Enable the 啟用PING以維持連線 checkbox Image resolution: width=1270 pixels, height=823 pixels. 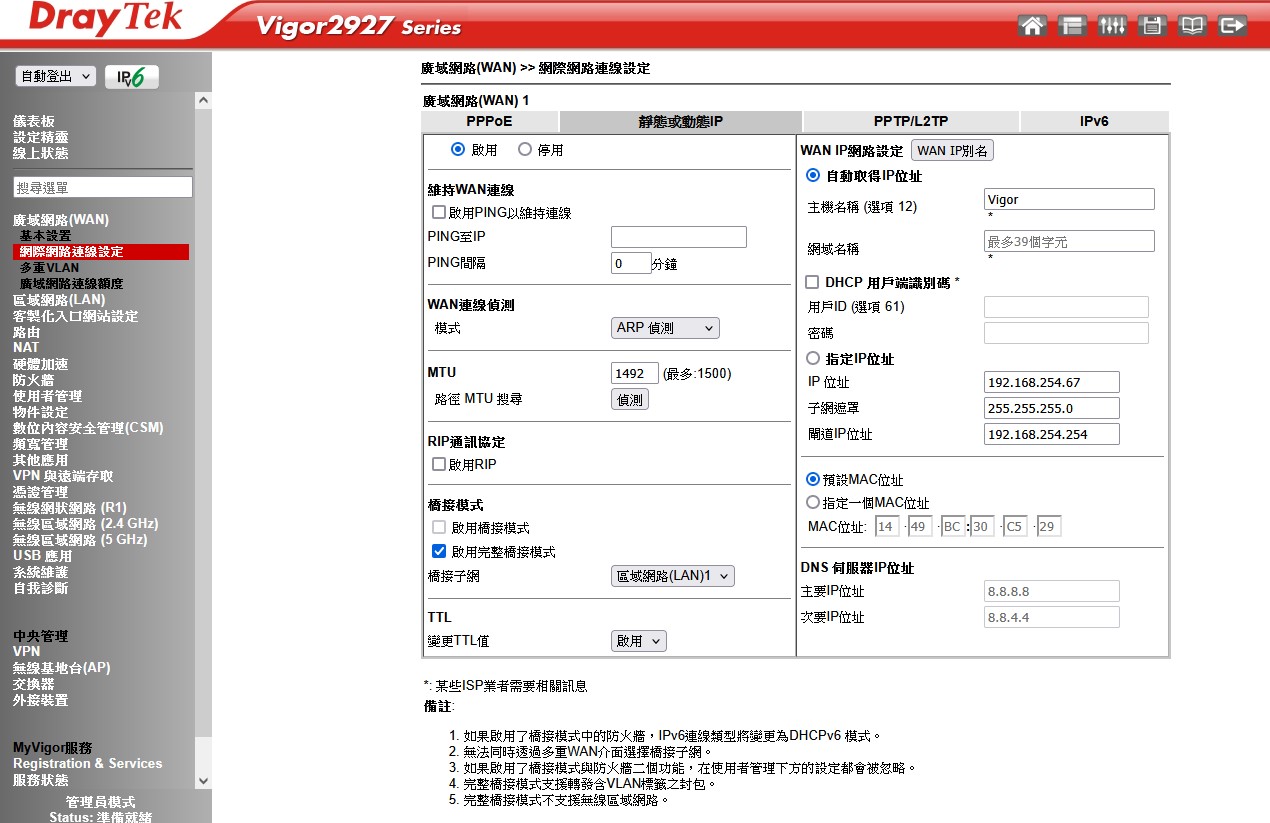coord(439,213)
